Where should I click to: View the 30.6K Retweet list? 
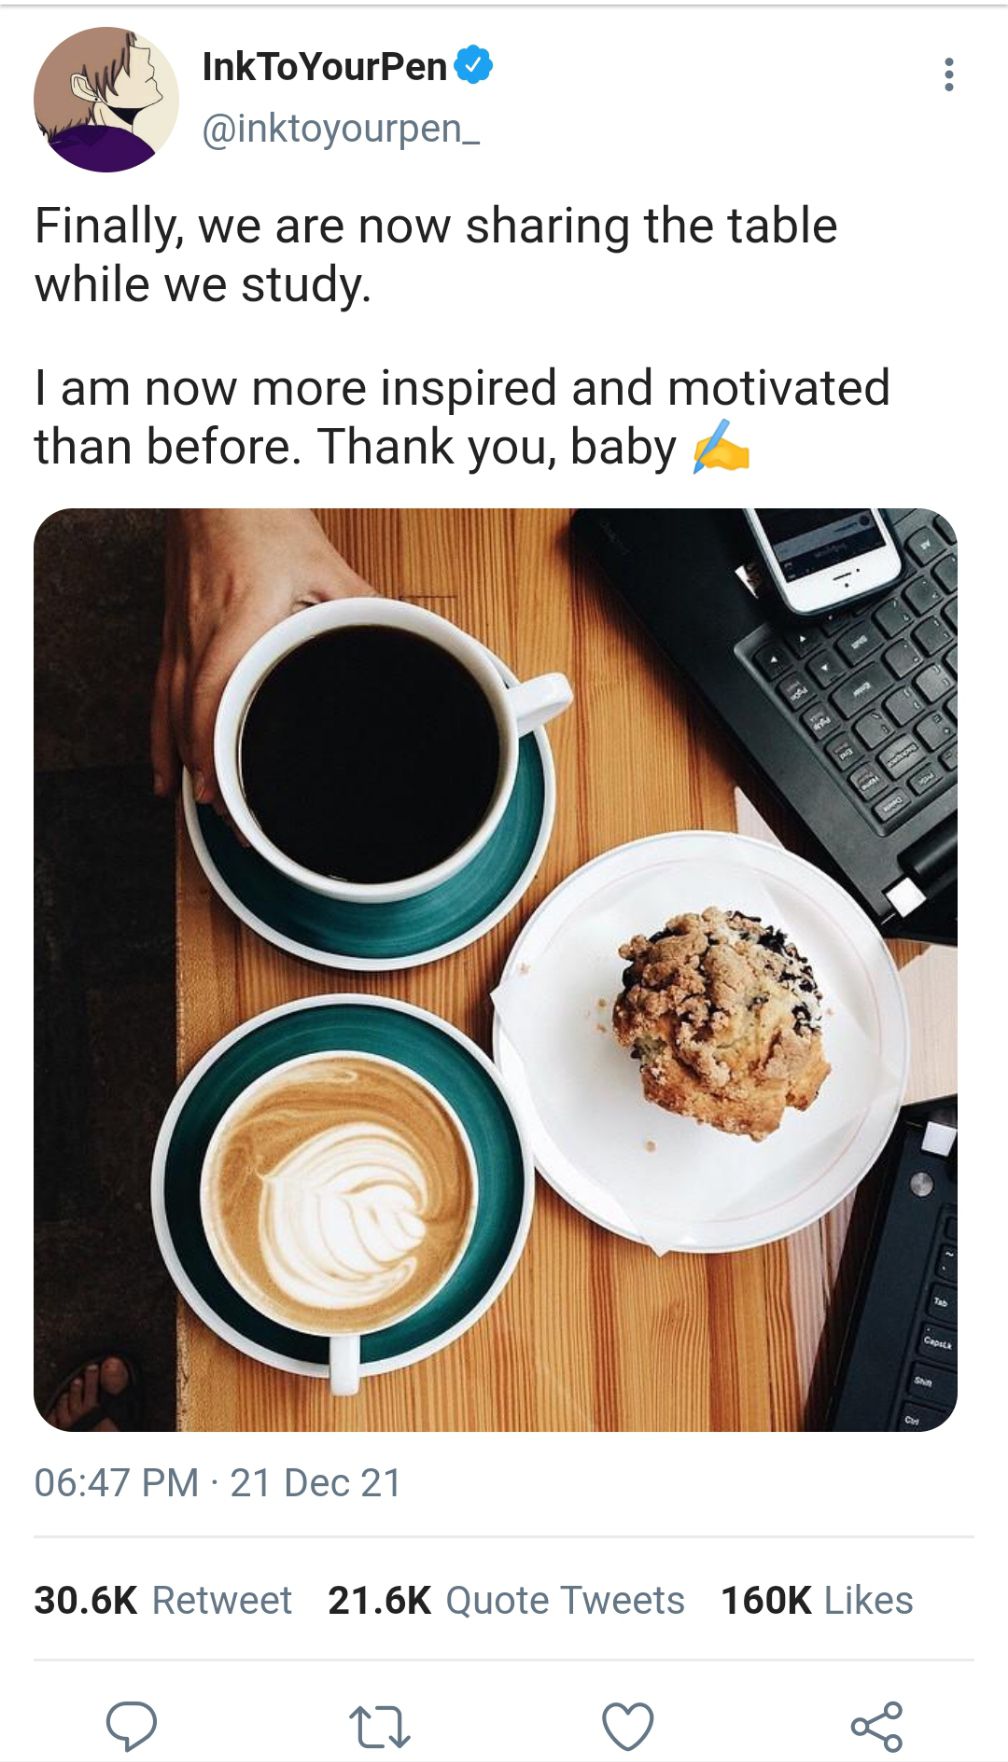(x=163, y=1600)
